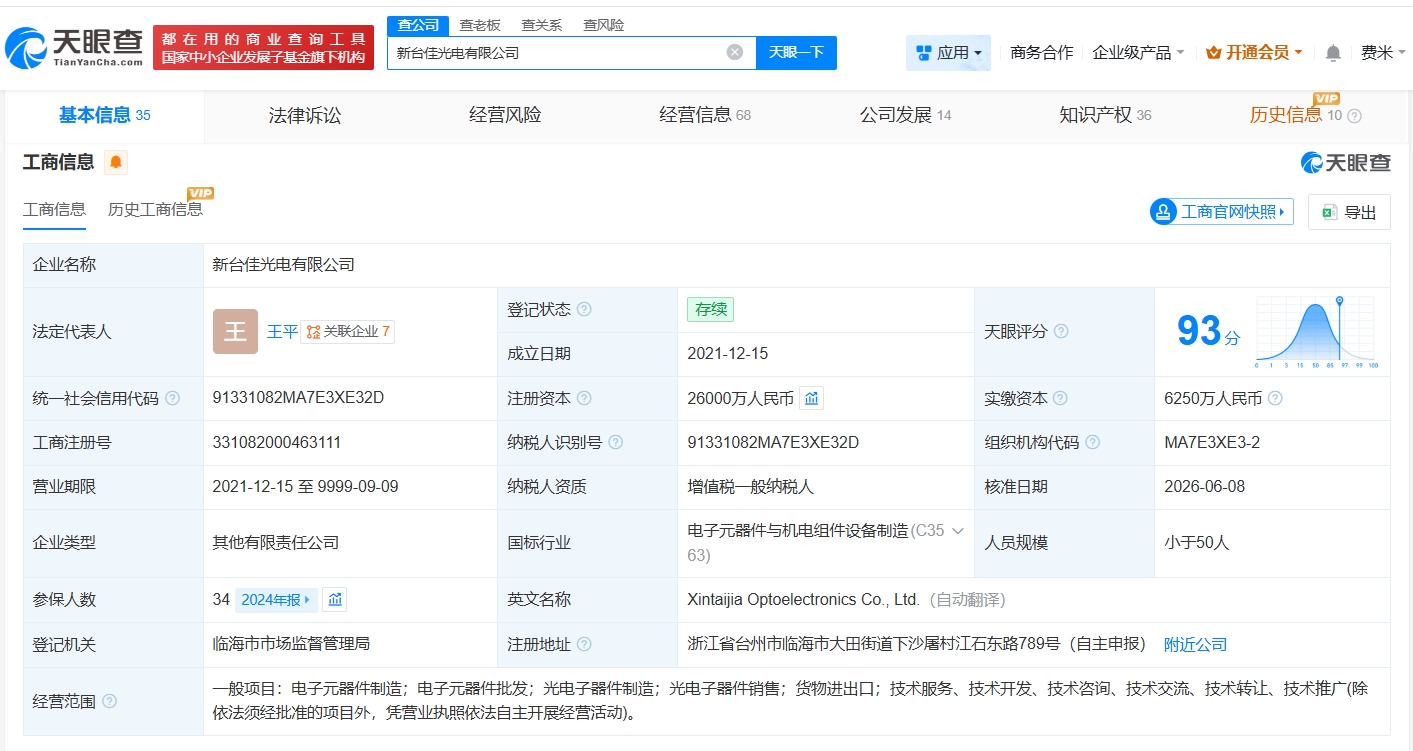Screen dimensions: 1413x751
Task: Click the help icon next to 注册地址
Action: (584, 645)
